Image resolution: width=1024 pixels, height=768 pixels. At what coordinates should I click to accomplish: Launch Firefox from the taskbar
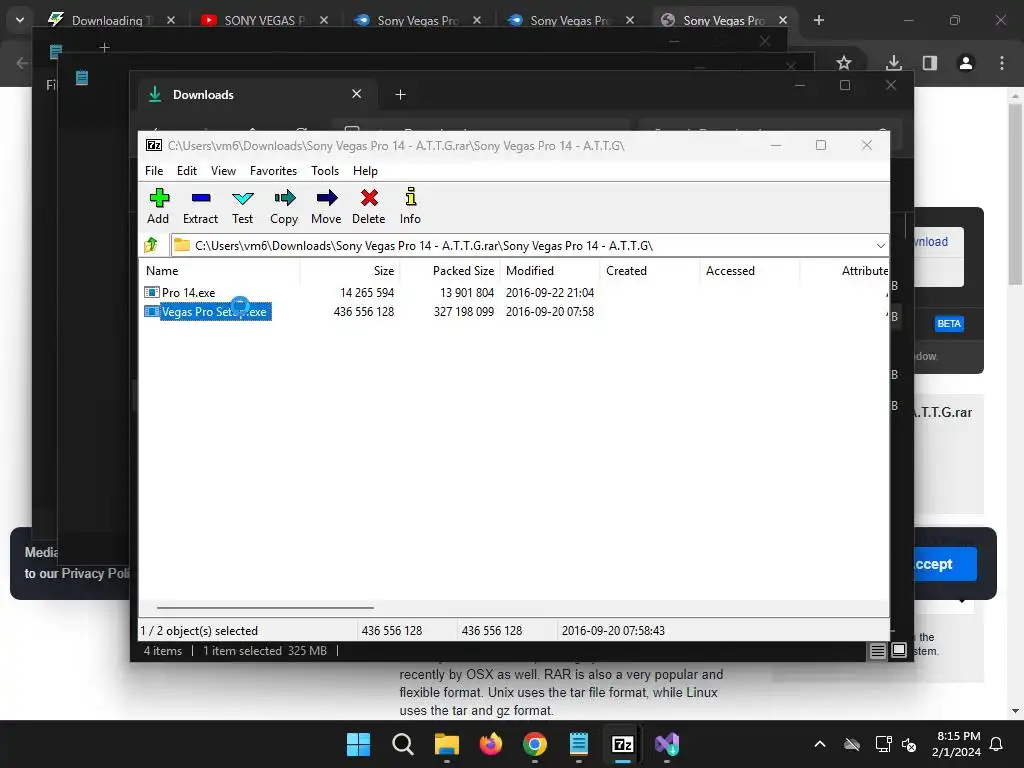pos(490,744)
